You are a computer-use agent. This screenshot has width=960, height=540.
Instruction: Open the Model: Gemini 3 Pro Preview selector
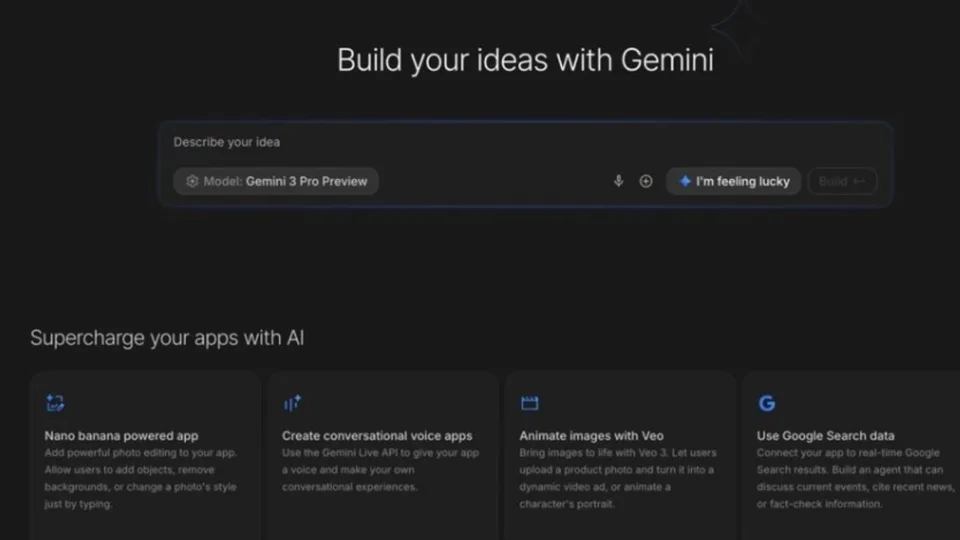tap(276, 181)
